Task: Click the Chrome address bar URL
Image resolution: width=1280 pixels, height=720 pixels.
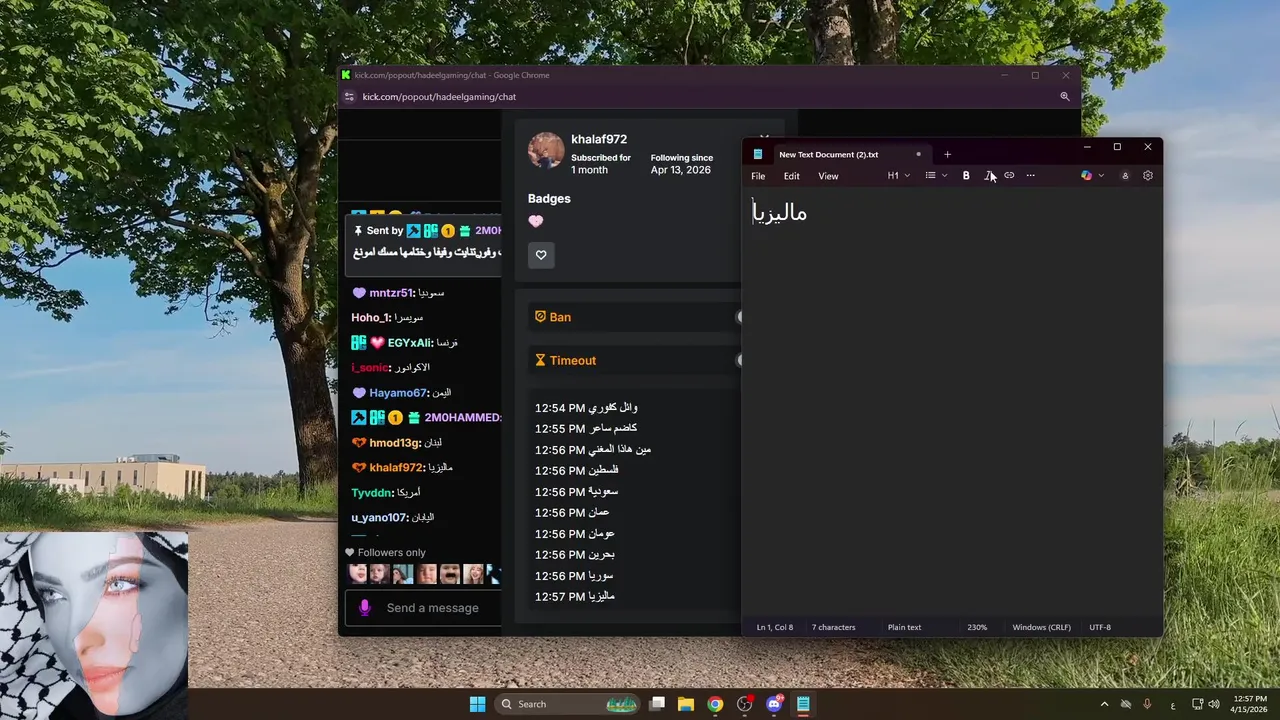Action: pos(439,97)
